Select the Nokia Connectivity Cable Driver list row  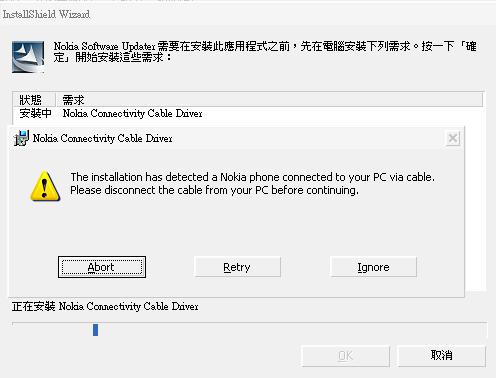[x=248, y=114]
